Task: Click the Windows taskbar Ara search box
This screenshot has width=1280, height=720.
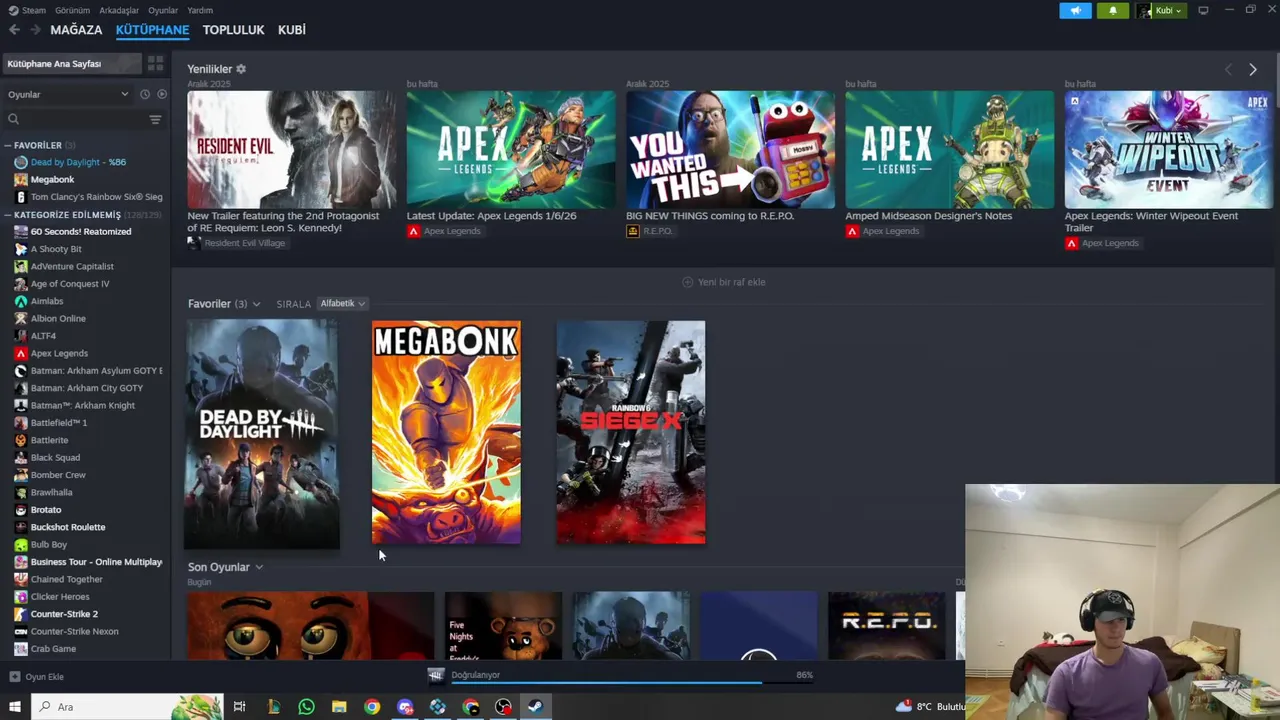Action: point(127,707)
